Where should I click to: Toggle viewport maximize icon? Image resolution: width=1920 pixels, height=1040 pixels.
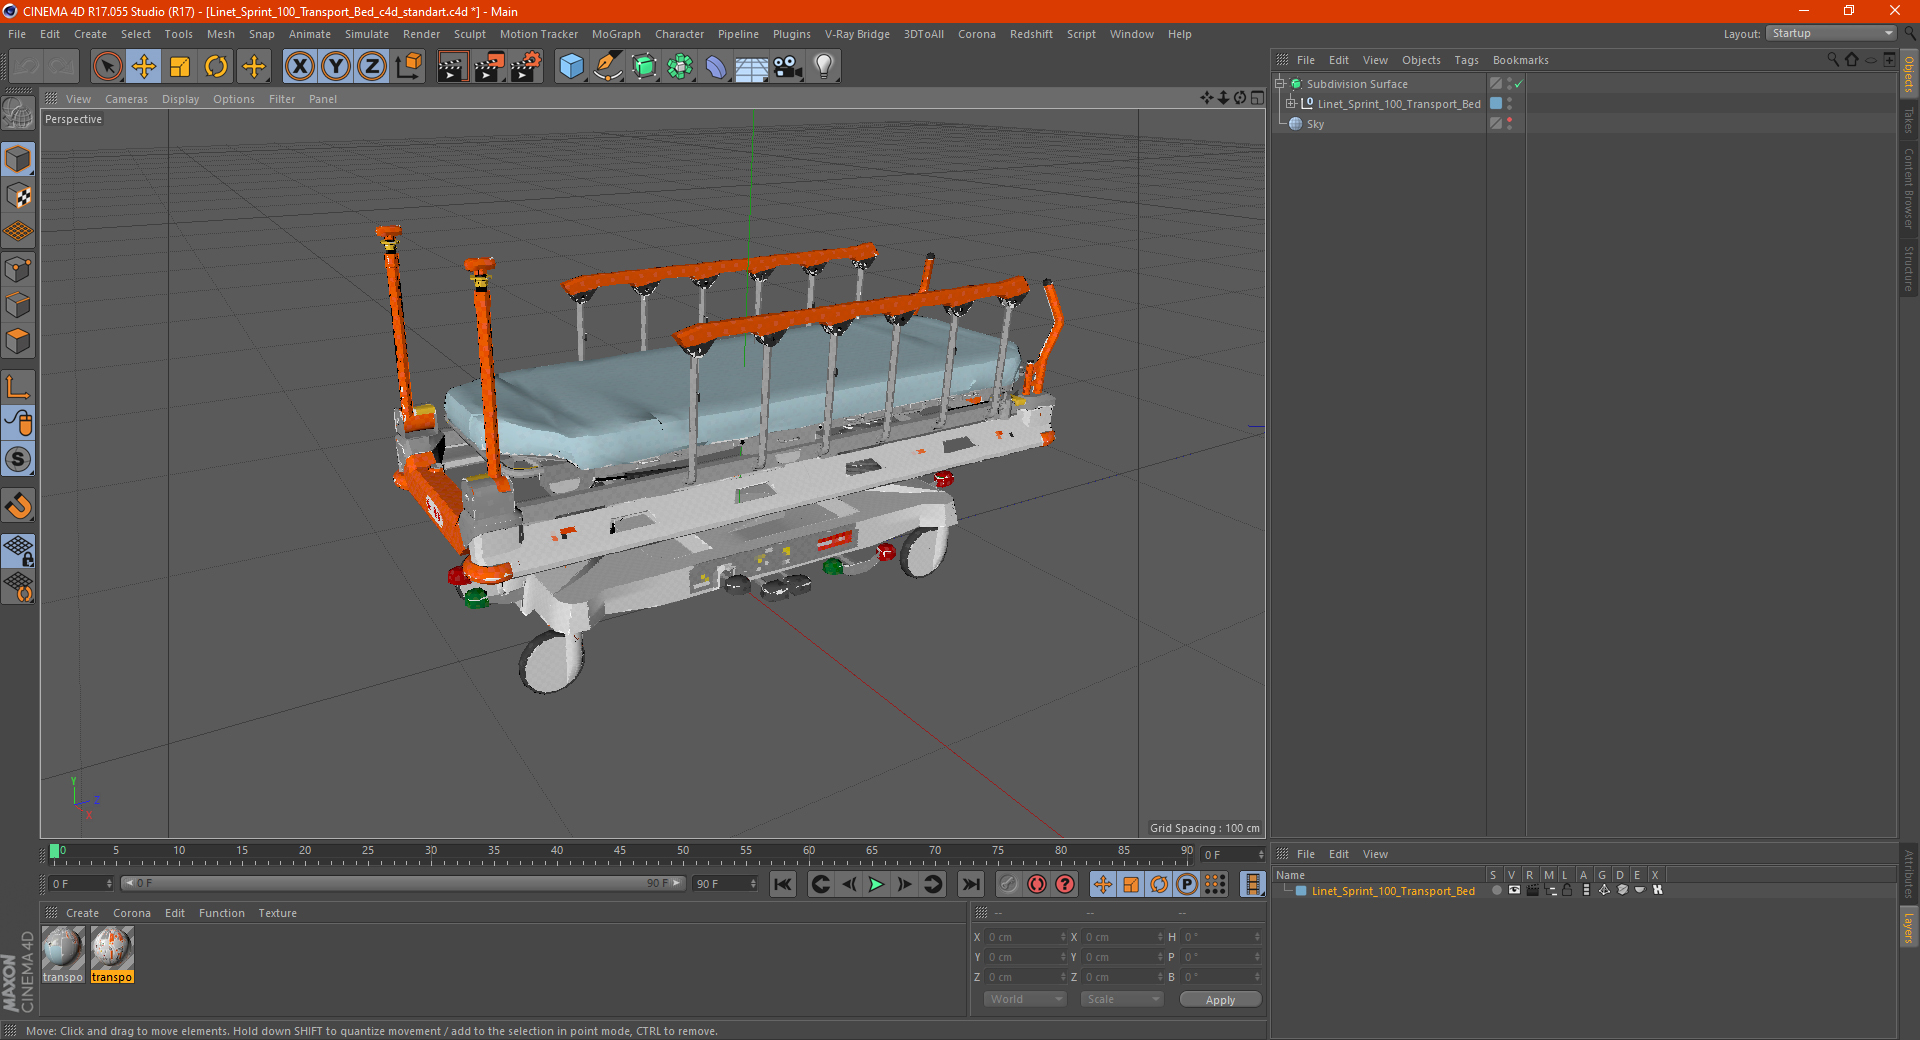tap(1257, 98)
